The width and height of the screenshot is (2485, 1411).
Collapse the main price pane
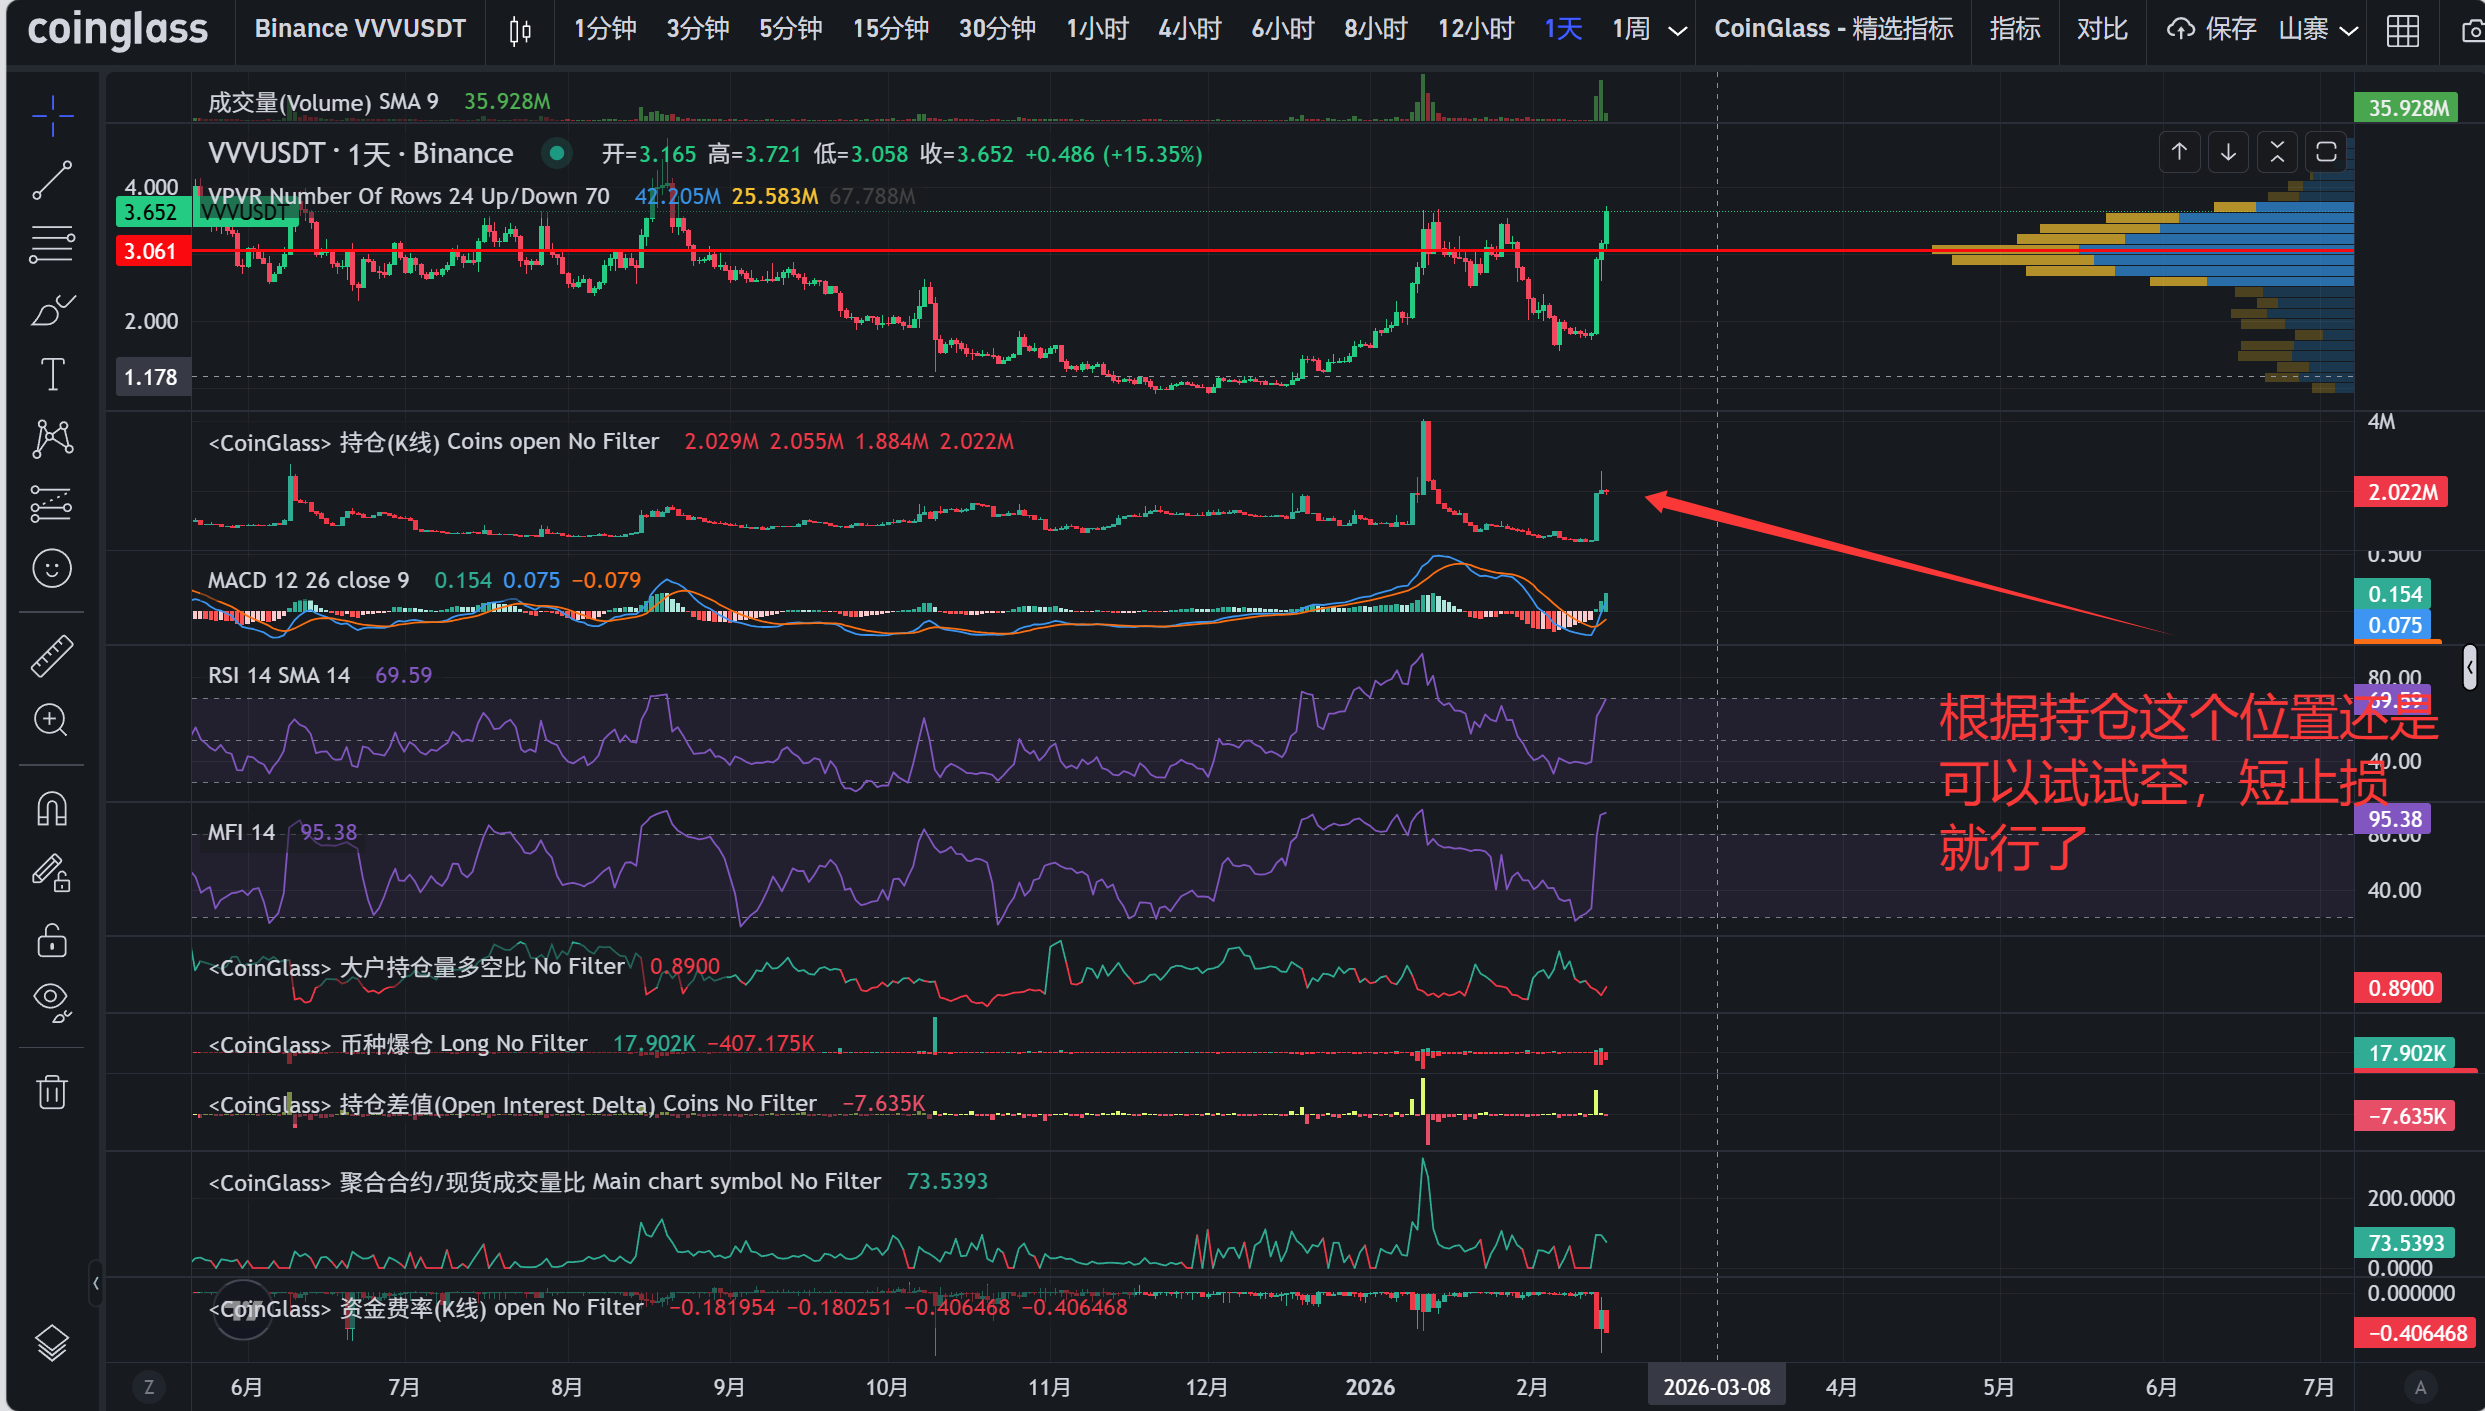(x=2277, y=152)
